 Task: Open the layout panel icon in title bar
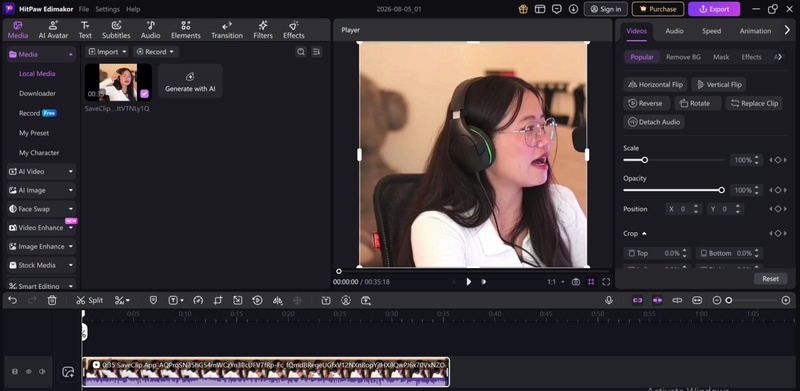click(540, 9)
